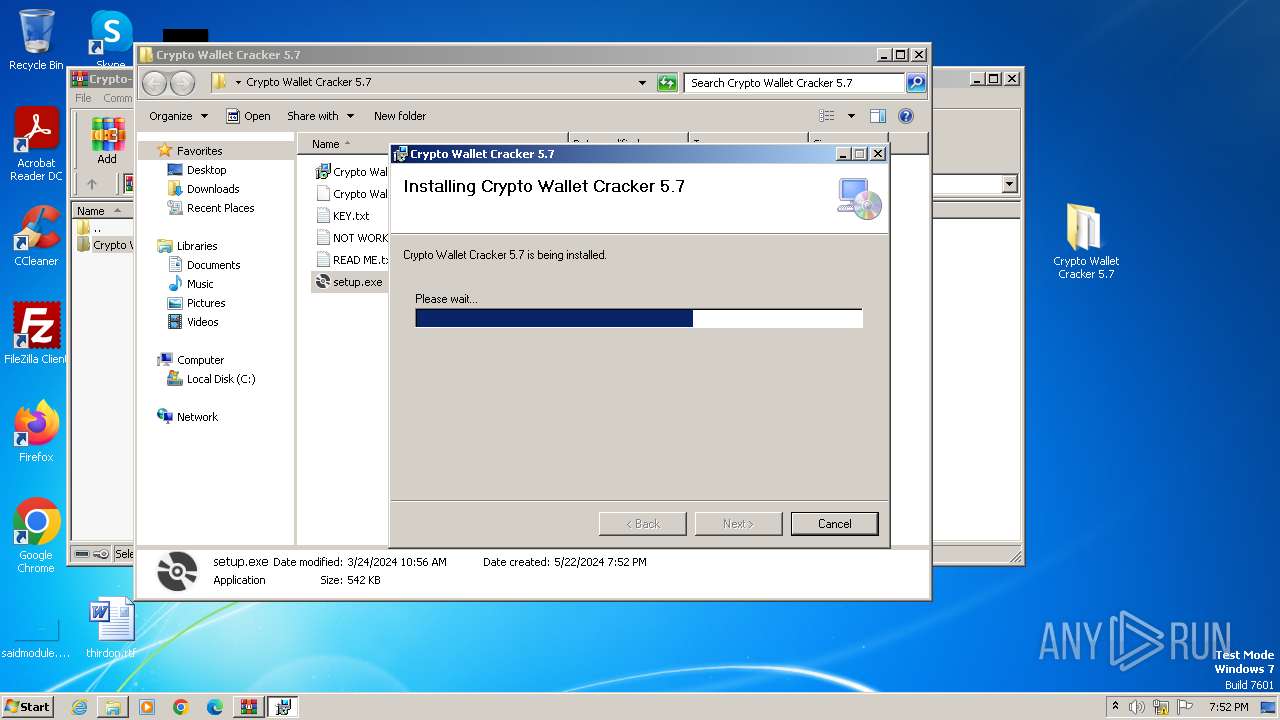Image resolution: width=1280 pixels, height=720 pixels.
Task: Click the search magnifier icon in Explorer
Action: (915, 83)
